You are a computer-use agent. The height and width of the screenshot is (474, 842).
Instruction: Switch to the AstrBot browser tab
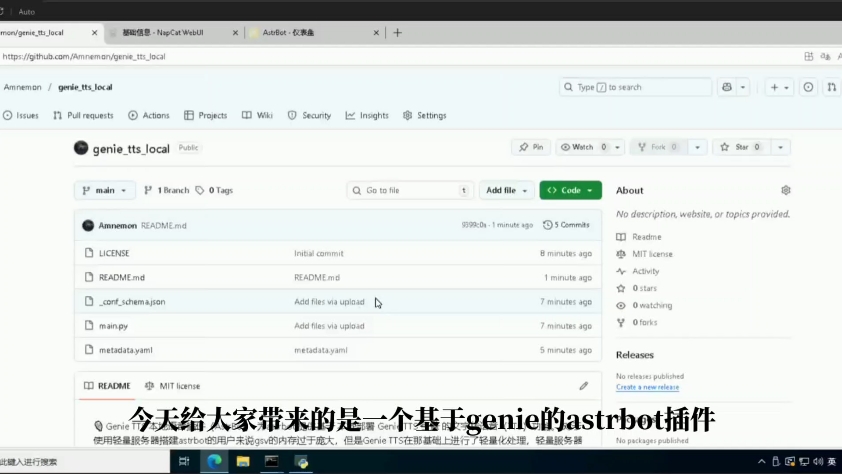click(314, 33)
